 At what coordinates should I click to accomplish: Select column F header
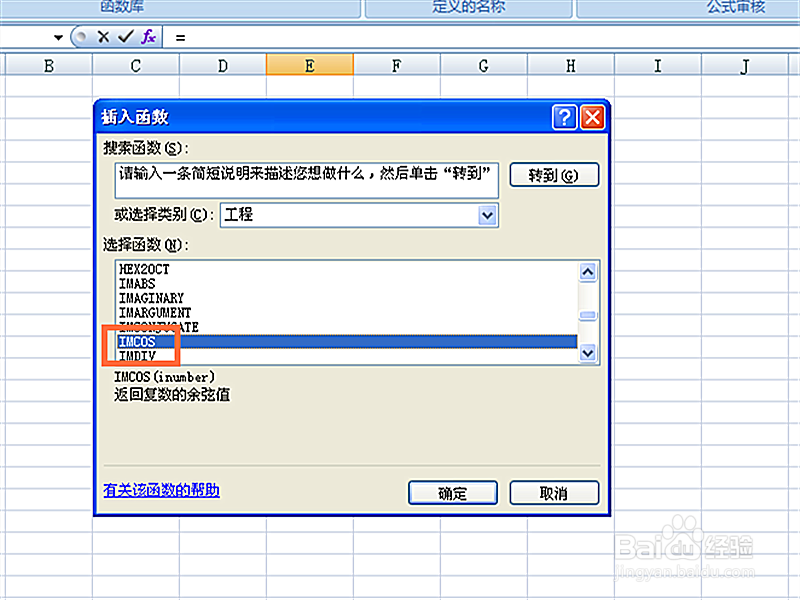pos(396,65)
